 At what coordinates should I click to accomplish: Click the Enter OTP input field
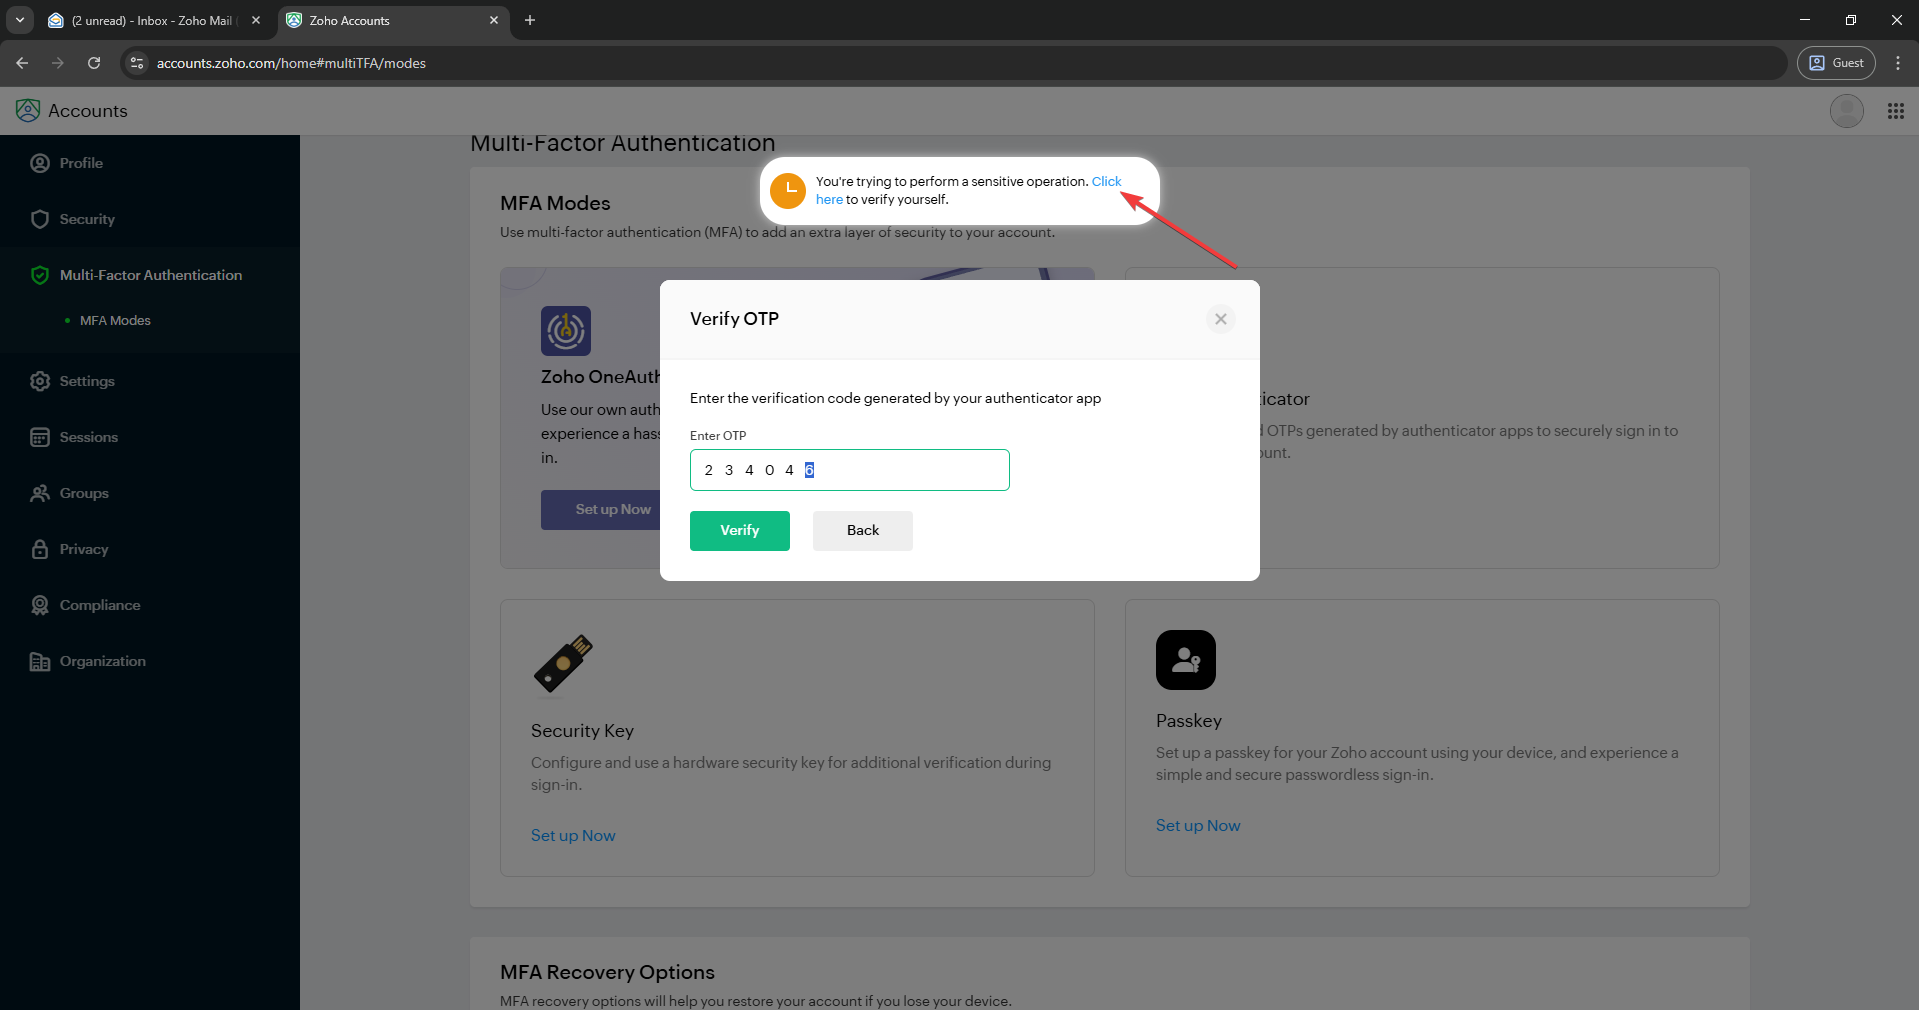(x=849, y=470)
